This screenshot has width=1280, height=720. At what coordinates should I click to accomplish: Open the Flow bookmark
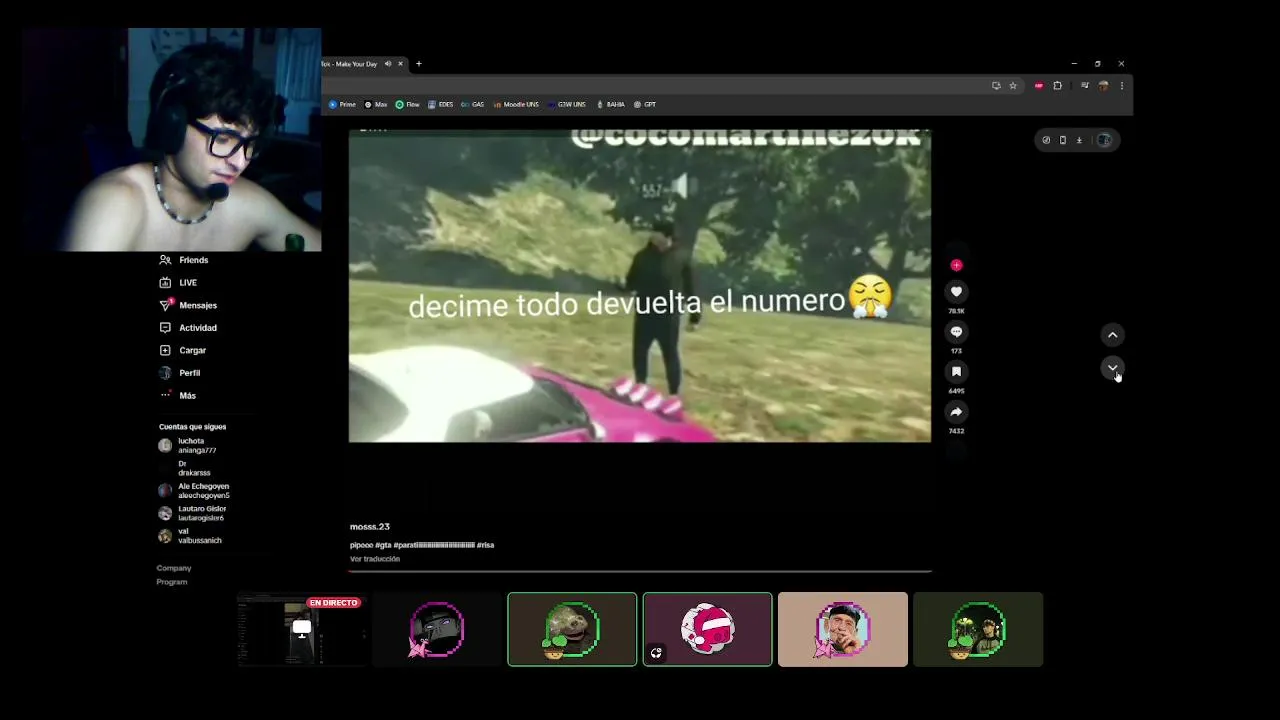[x=407, y=104]
